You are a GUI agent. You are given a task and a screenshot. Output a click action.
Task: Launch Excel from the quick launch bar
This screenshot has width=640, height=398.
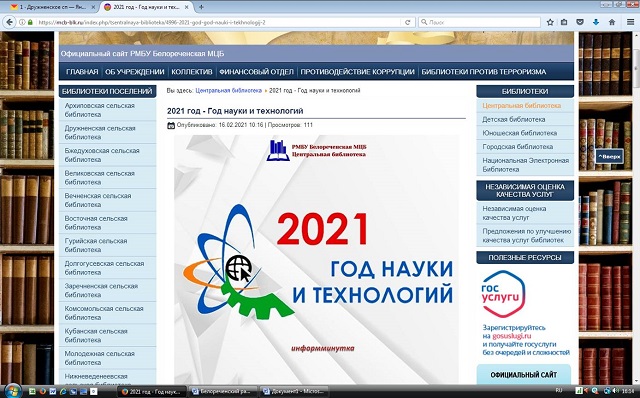pos(32,391)
